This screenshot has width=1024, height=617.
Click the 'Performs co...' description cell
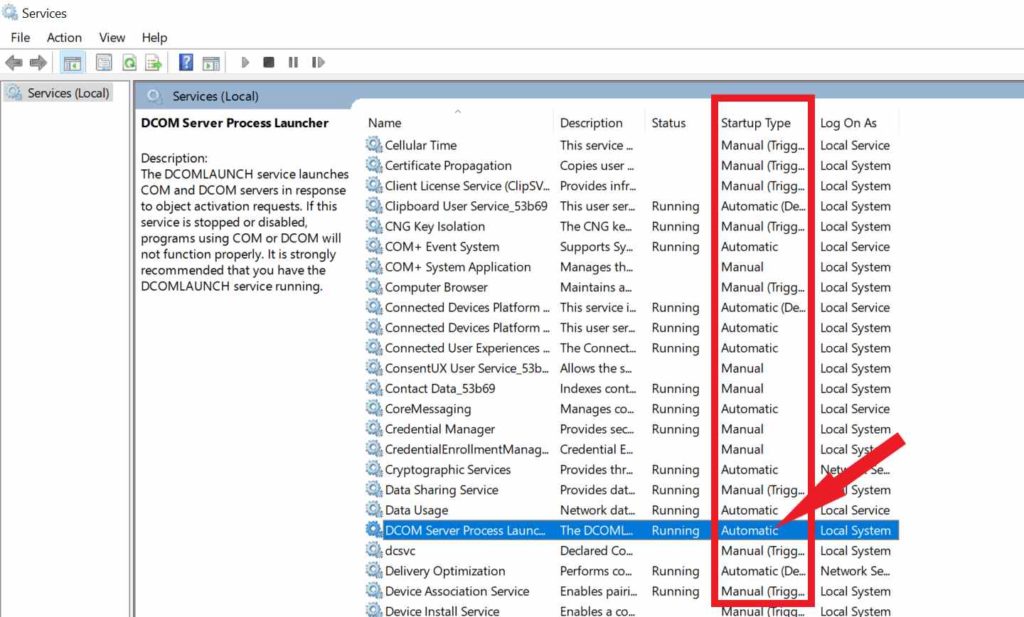coord(596,571)
